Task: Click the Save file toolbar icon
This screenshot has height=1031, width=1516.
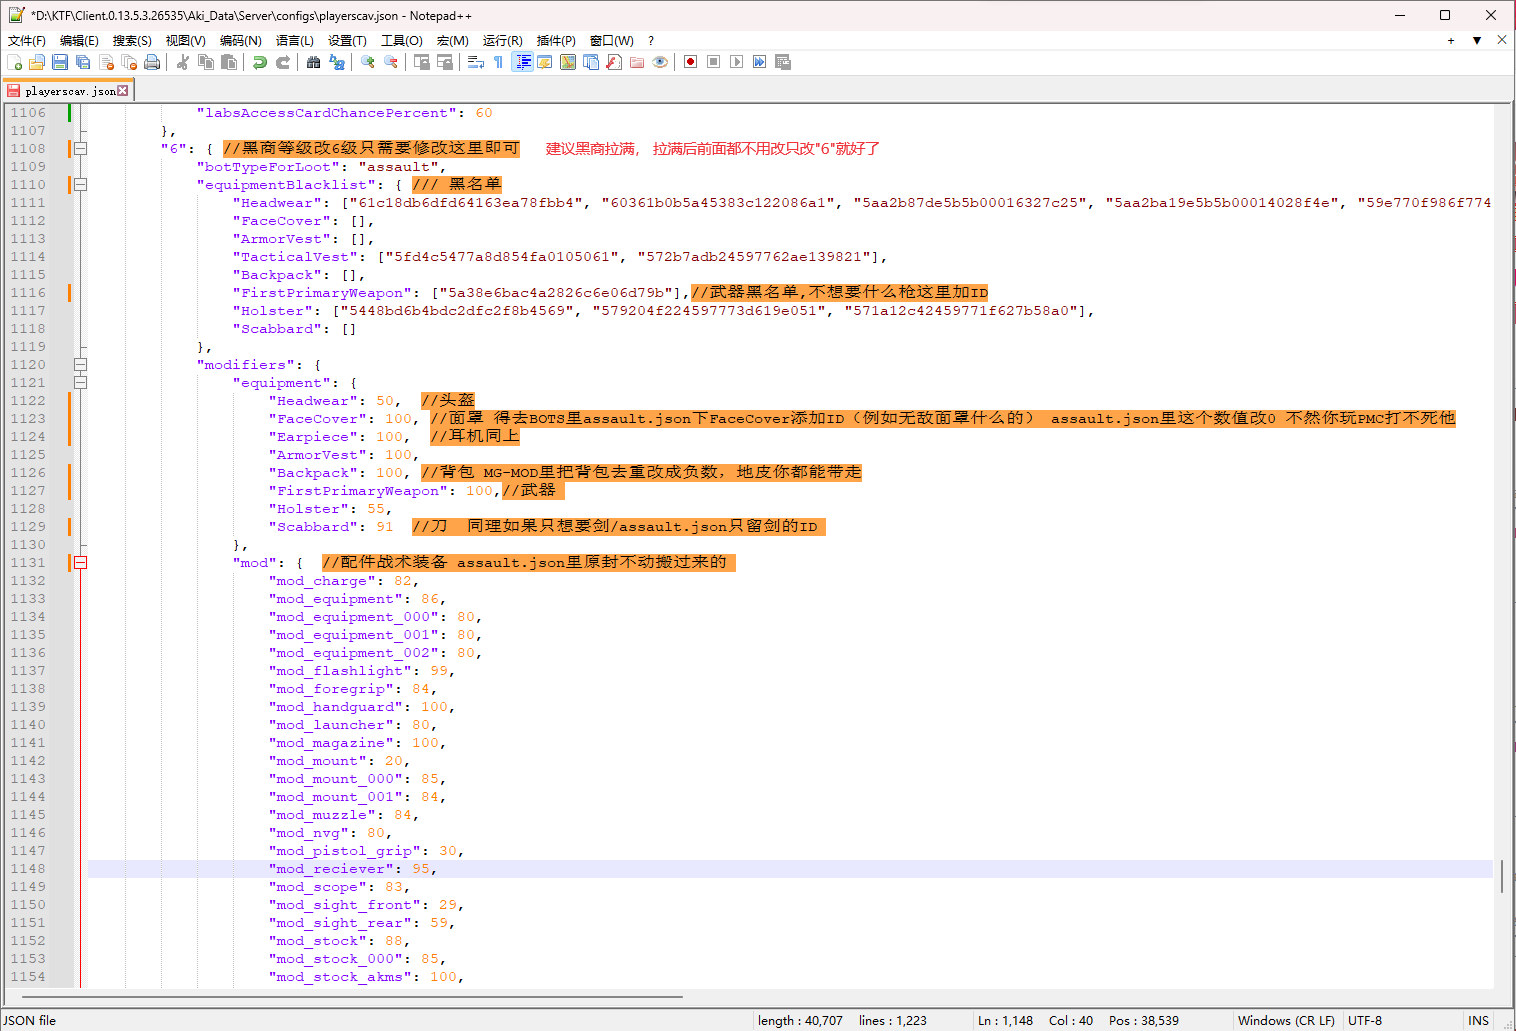Action: pyautogui.click(x=60, y=62)
